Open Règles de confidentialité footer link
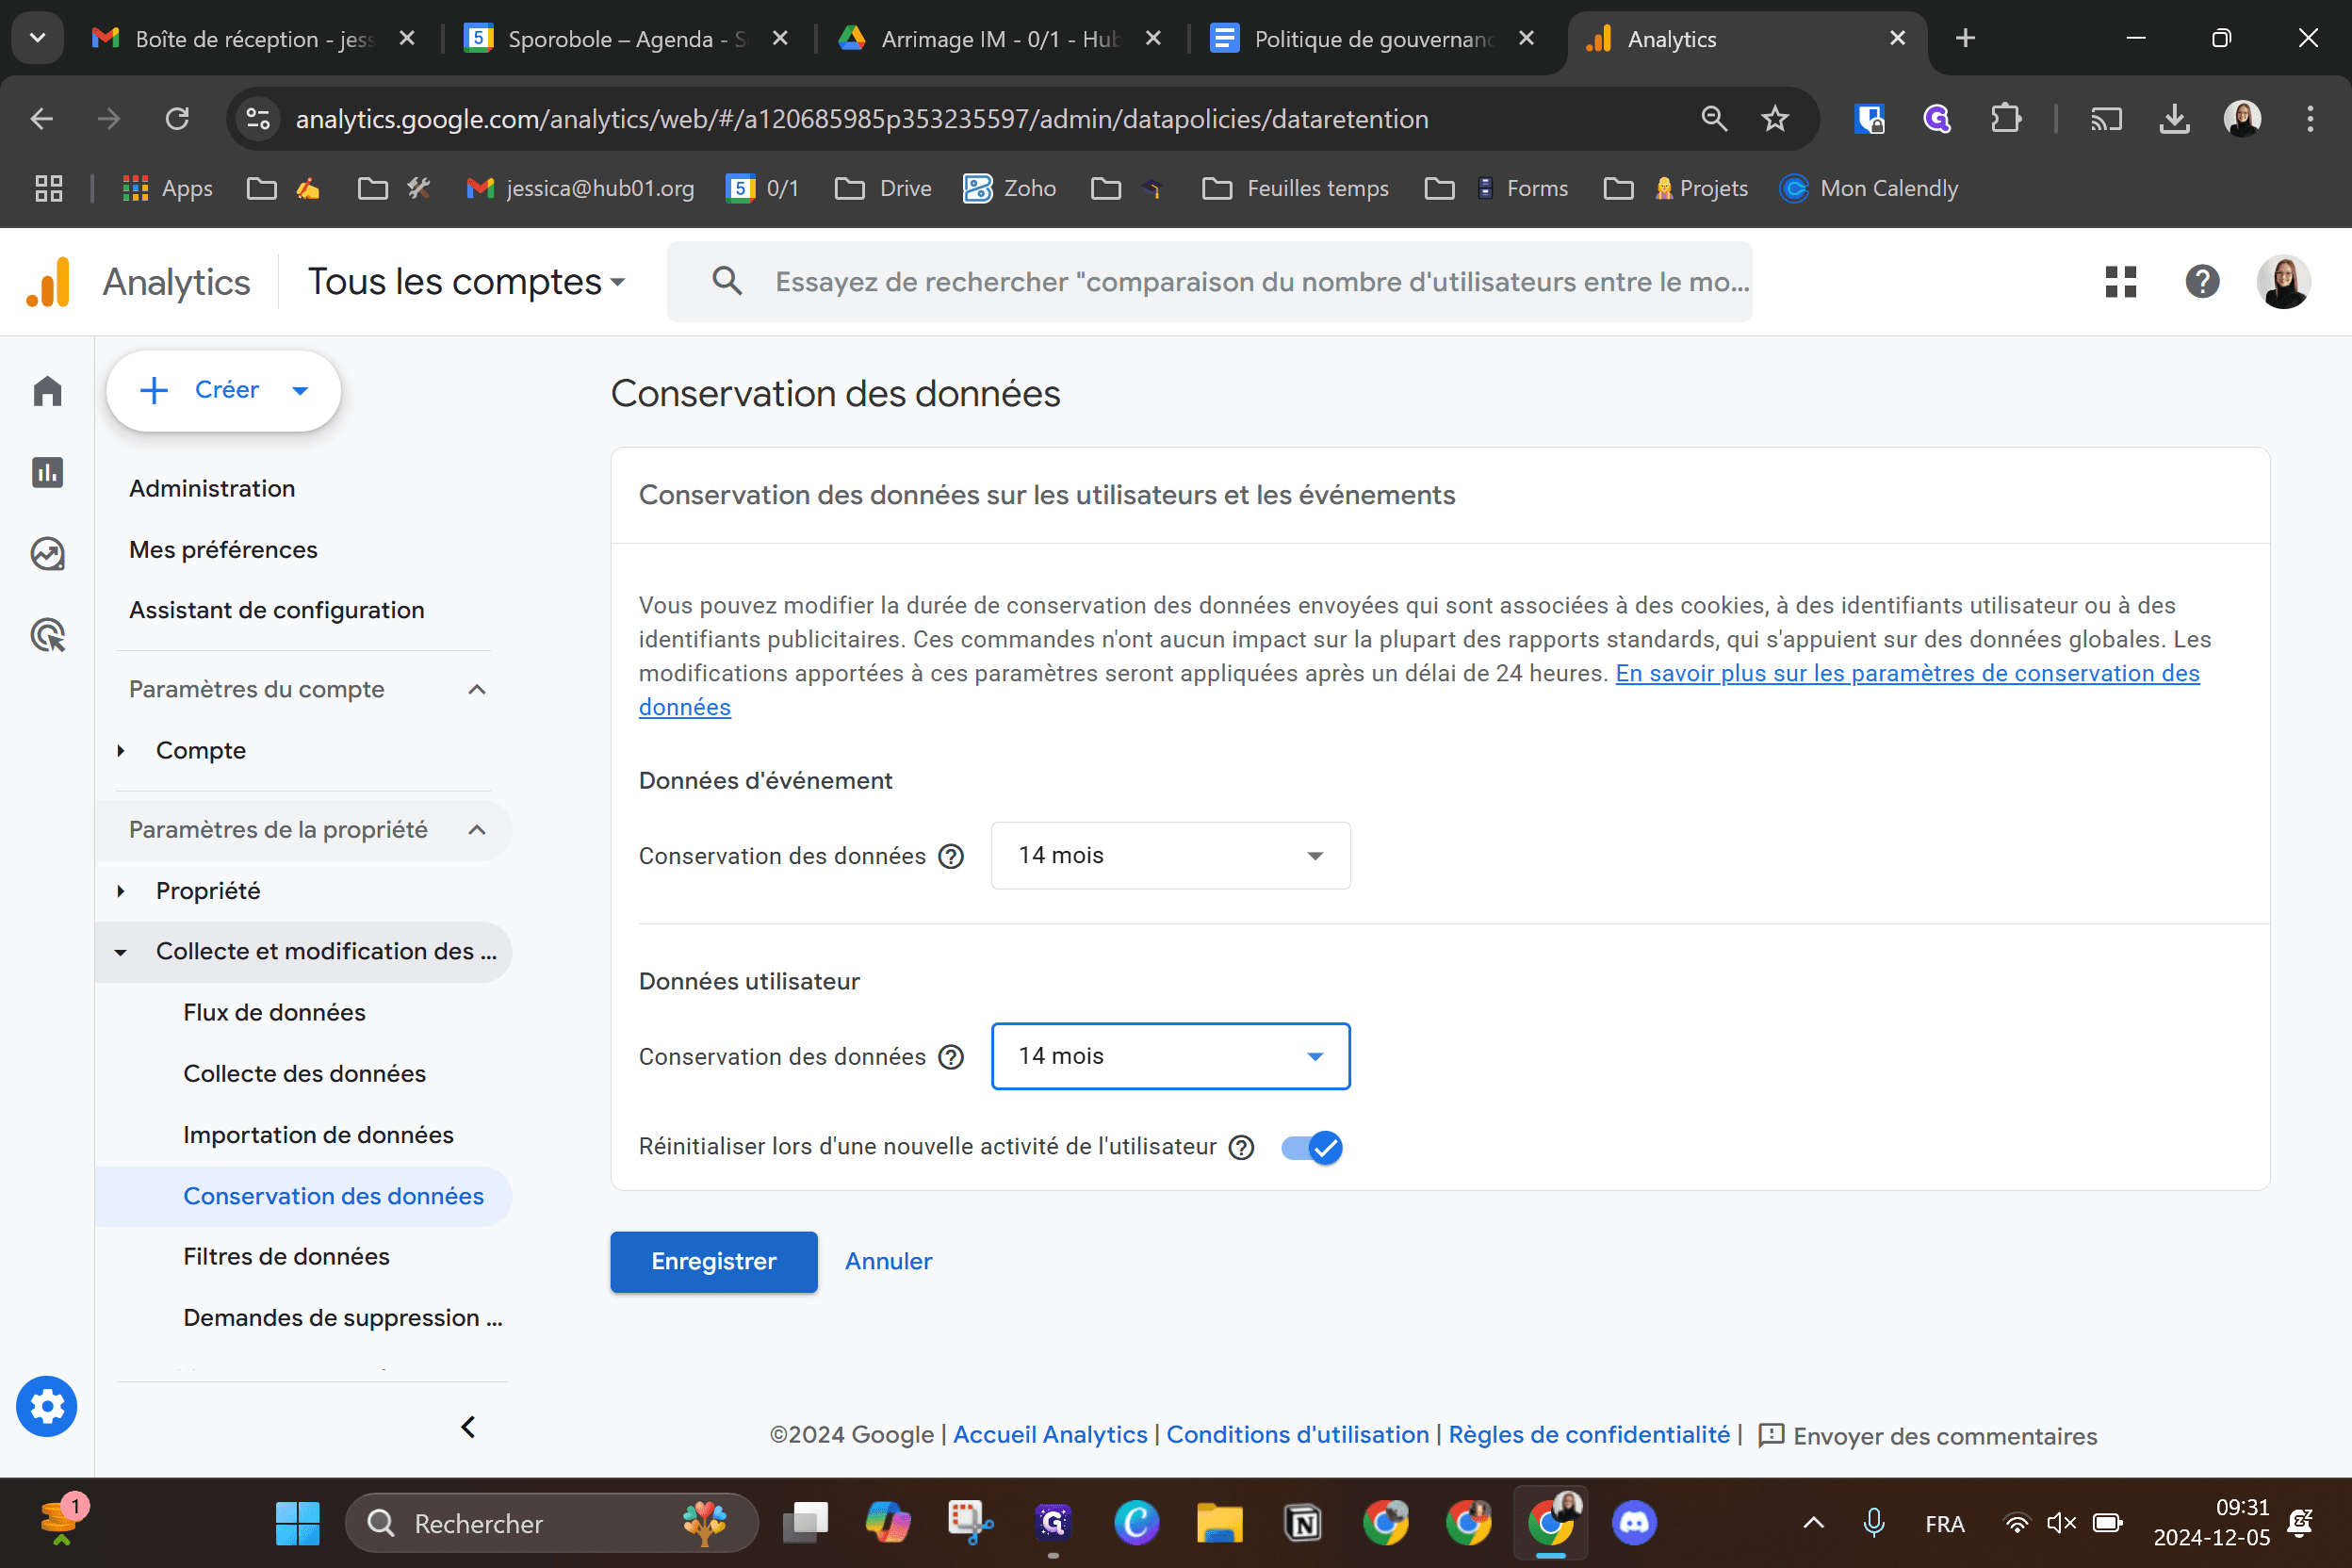This screenshot has width=2352, height=1568. click(x=1589, y=1435)
